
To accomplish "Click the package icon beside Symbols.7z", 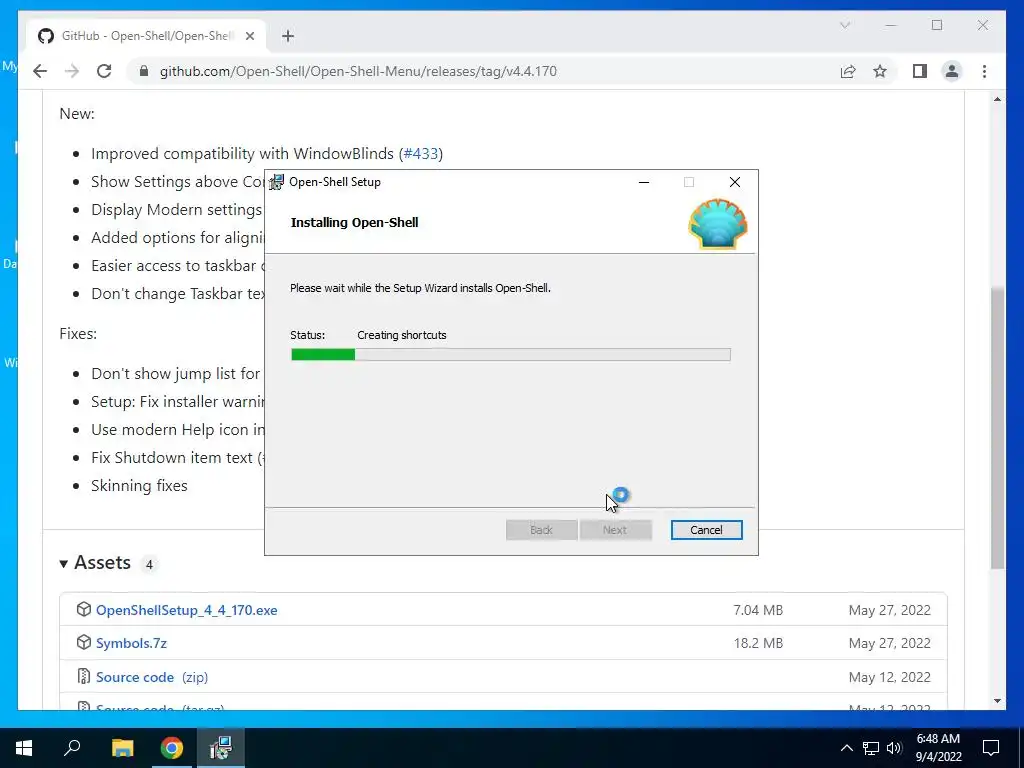I will 84,643.
